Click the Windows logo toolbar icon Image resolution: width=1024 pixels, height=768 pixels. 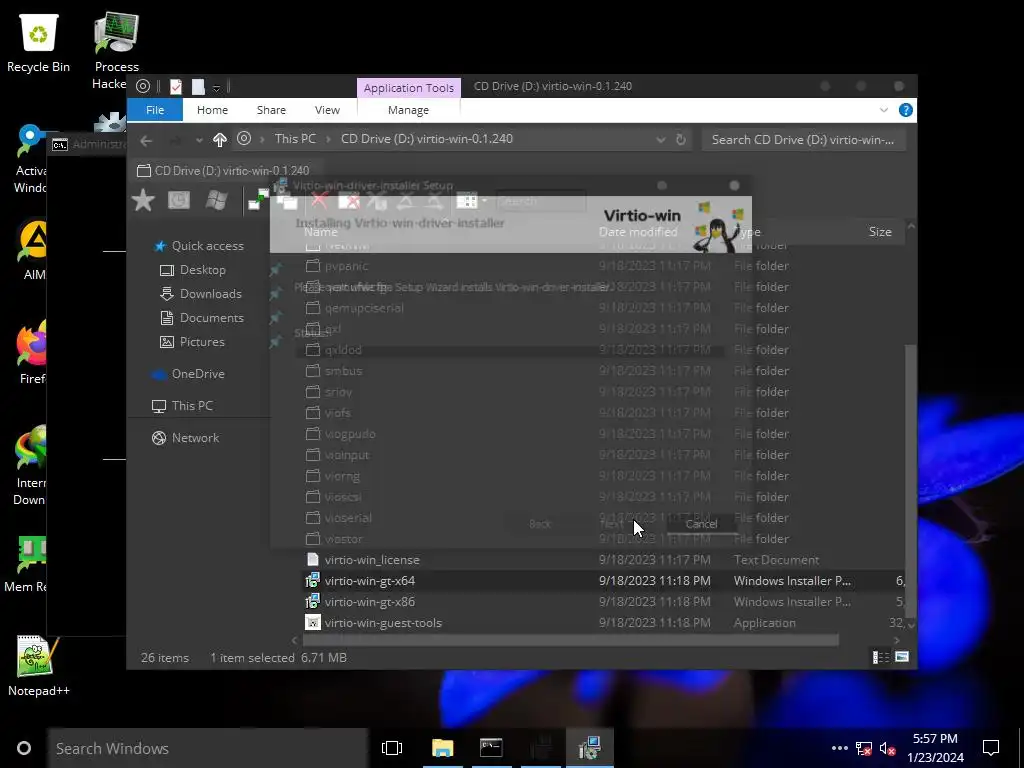tap(216, 200)
